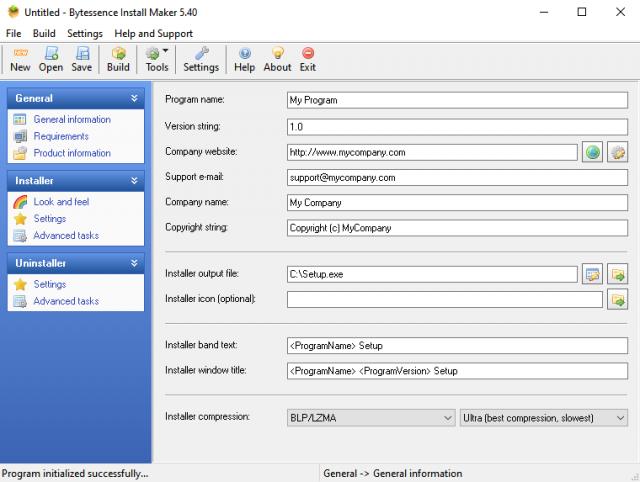This screenshot has height=482, width=640.
Task: Open the Help and Support menu
Action: [x=153, y=33]
